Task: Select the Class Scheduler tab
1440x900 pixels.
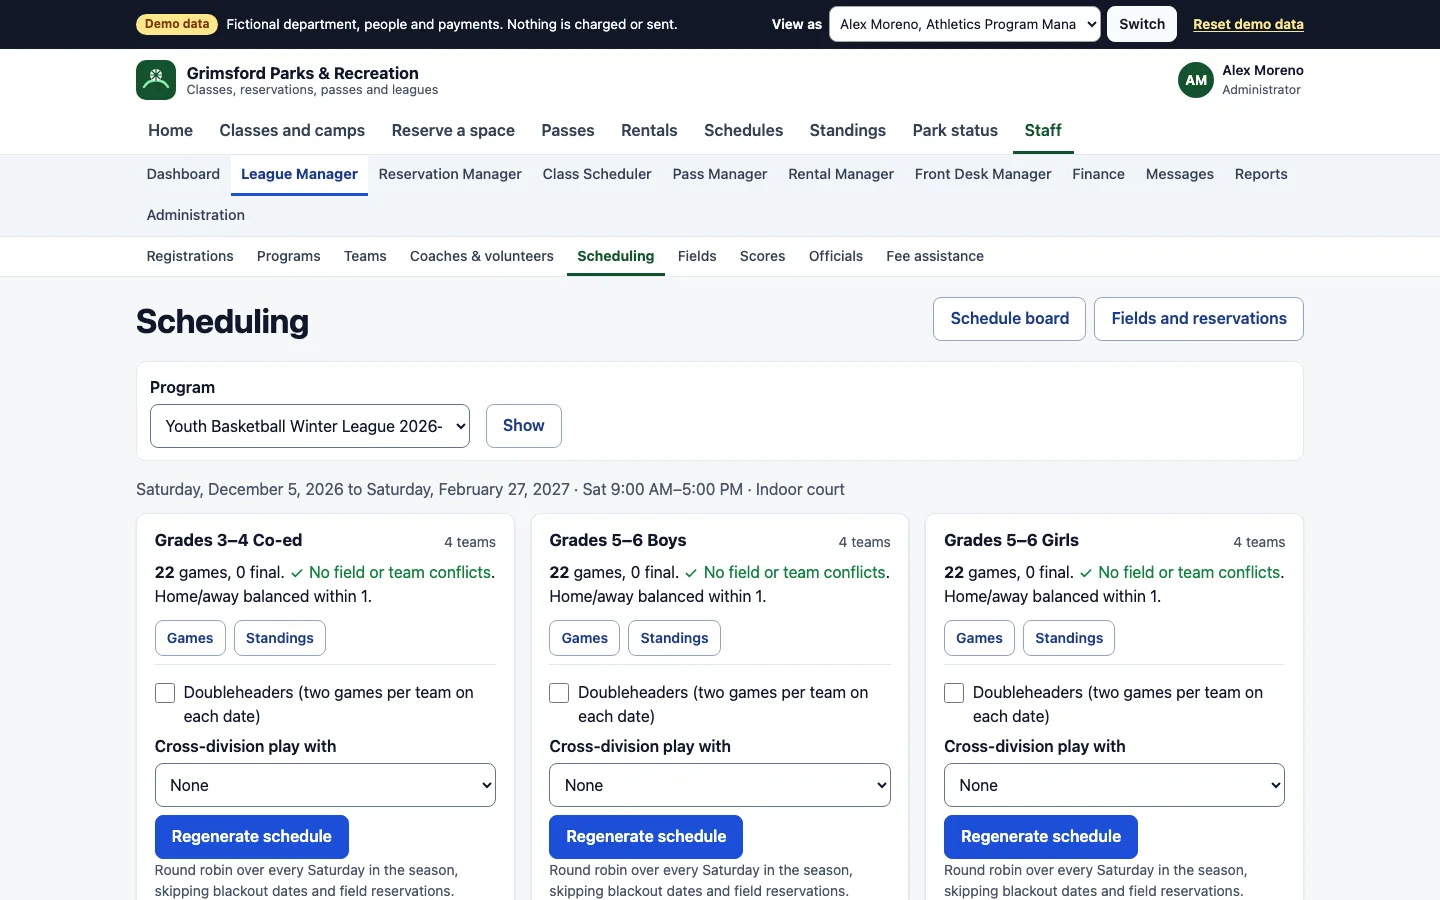Action: [597, 174]
